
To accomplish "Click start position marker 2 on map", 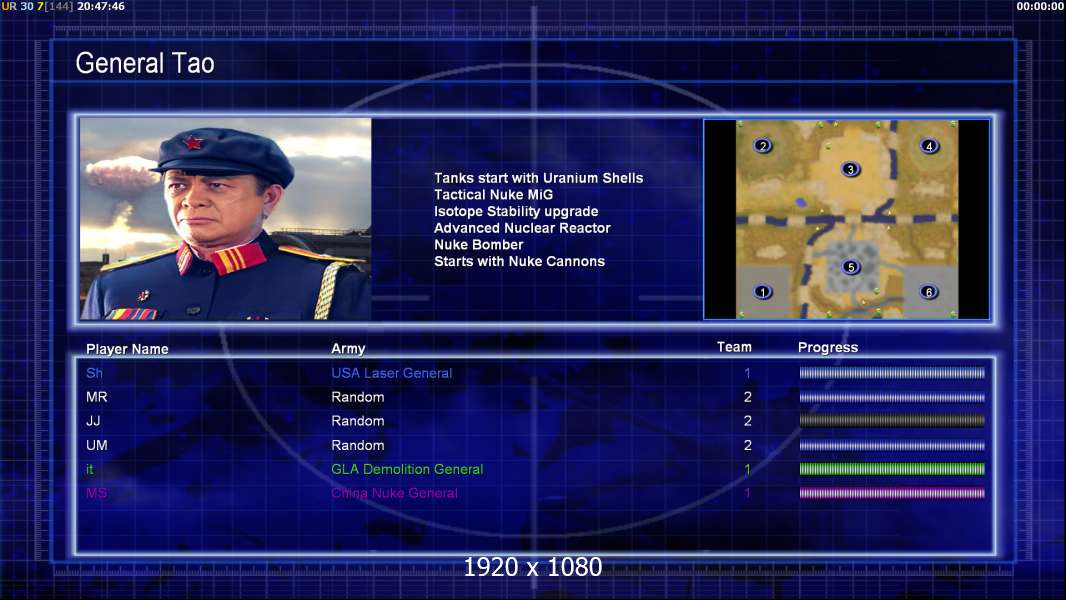I will pyautogui.click(x=763, y=145).
